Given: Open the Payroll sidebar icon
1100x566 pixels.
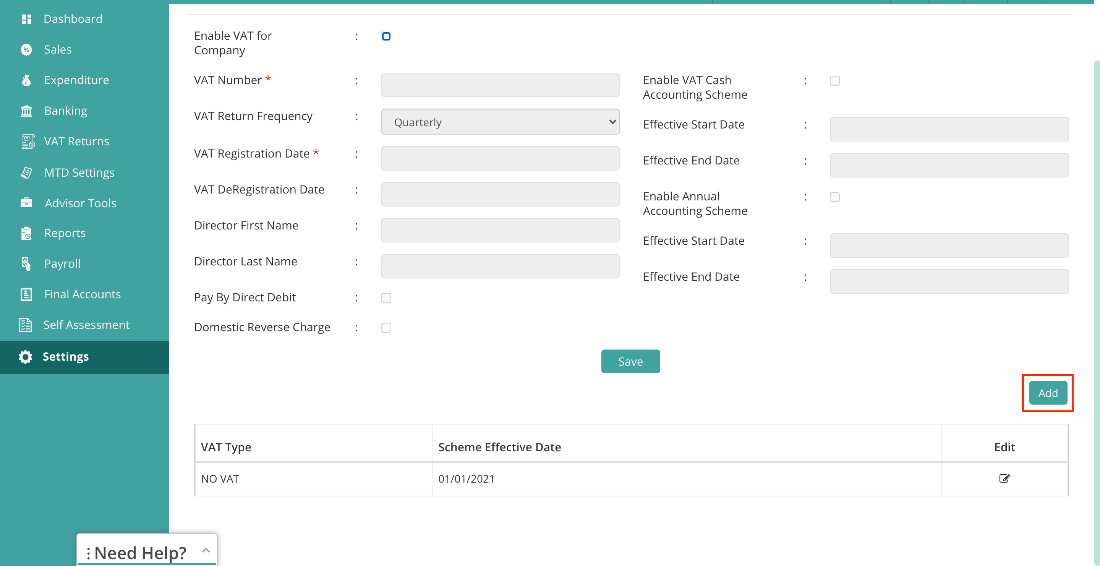Looking at the screenshot, I should (x=26, y=264).
